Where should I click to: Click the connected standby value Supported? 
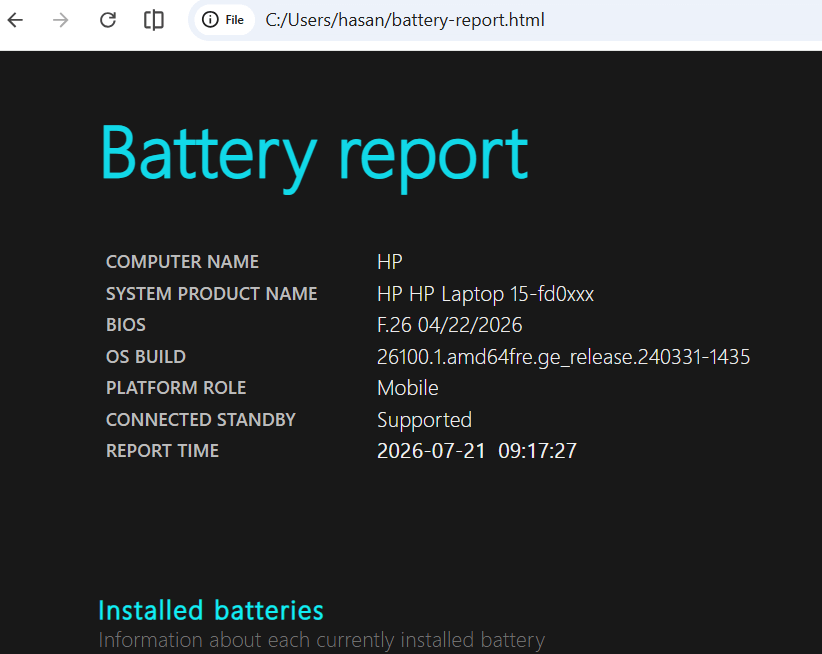click(424, 420)
